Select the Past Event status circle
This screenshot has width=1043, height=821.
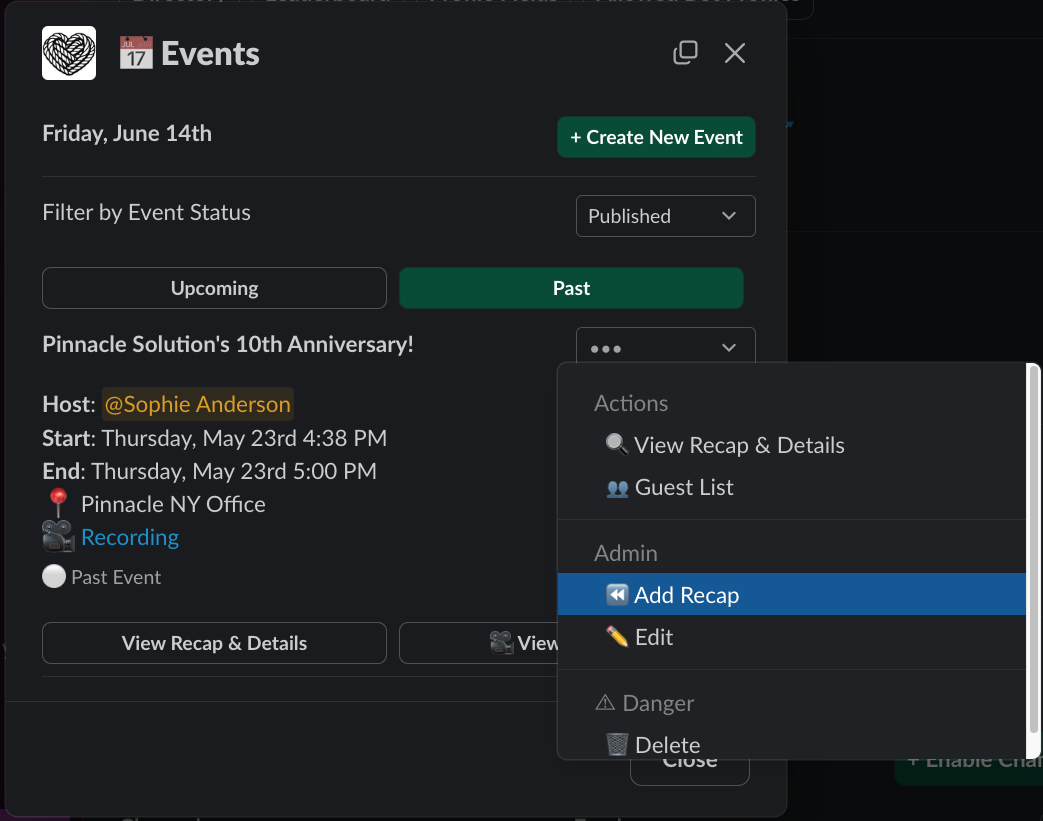pyautogui.click(x=53, y=576)
